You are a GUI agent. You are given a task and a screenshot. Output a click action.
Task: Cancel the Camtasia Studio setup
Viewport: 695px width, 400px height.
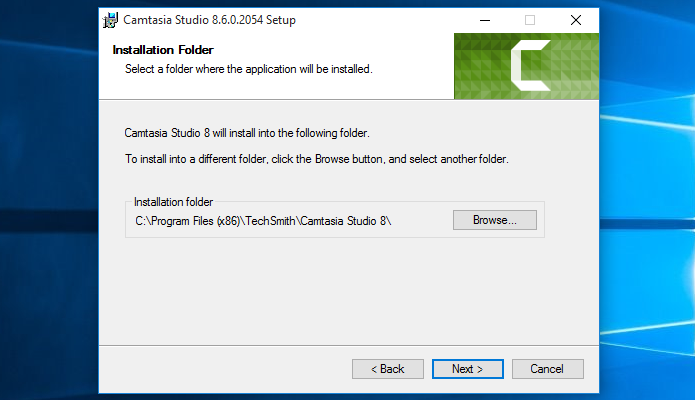click(547, 369)
